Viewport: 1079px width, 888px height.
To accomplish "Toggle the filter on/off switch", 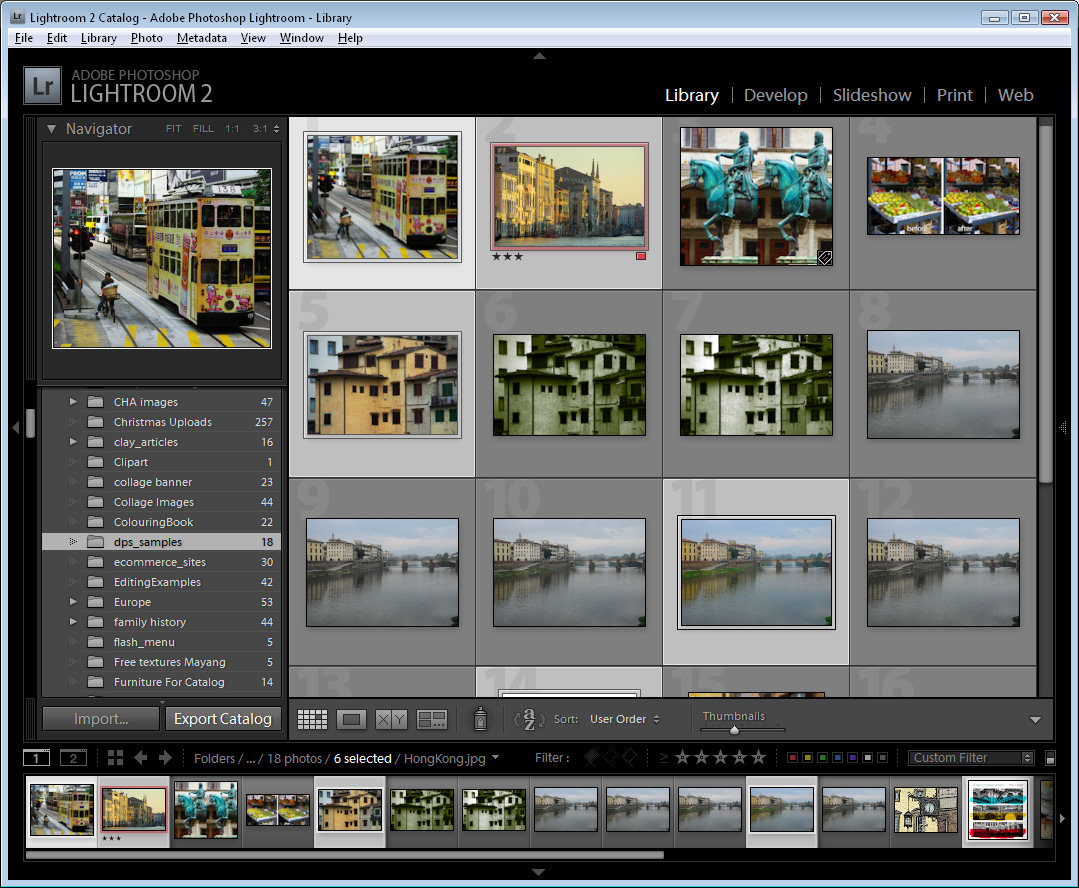I will point(1050,758).
